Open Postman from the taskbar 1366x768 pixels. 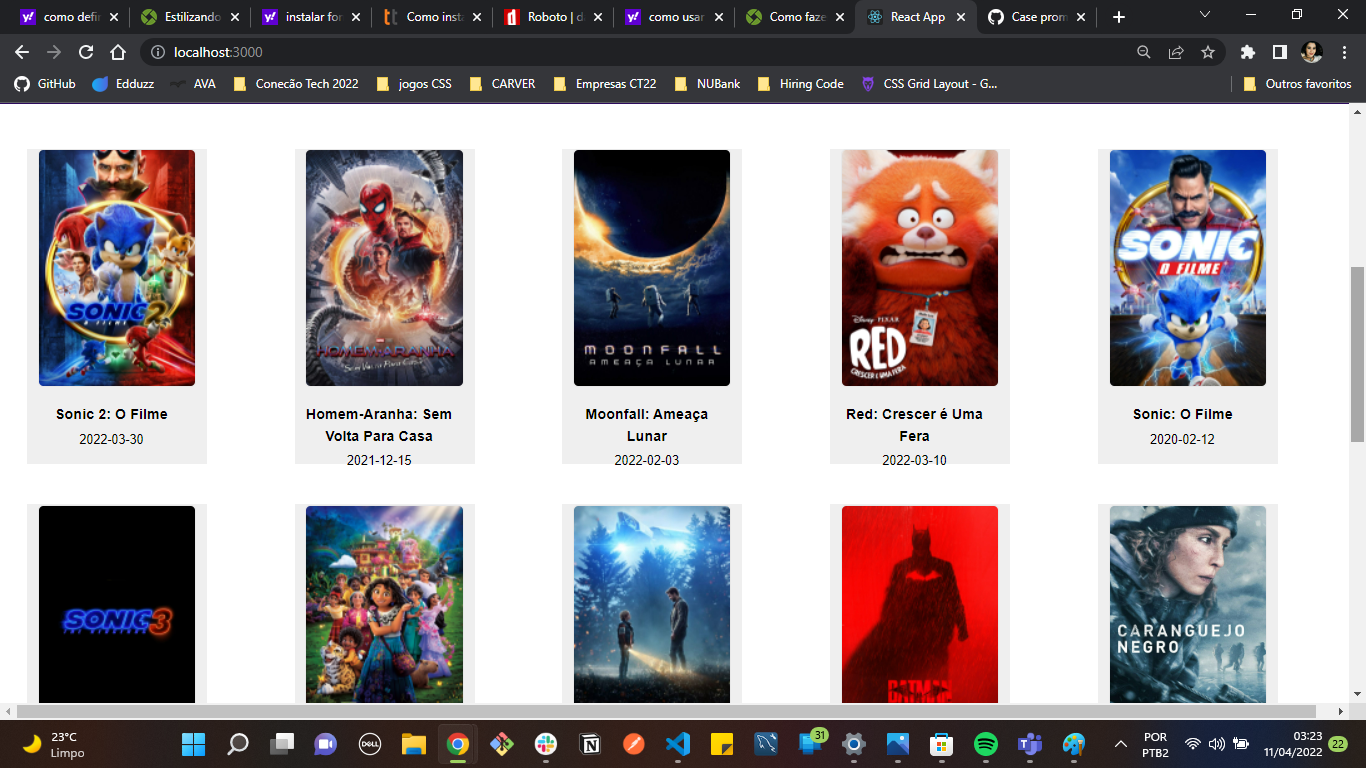pyautogui.click(x=634, y=744)
